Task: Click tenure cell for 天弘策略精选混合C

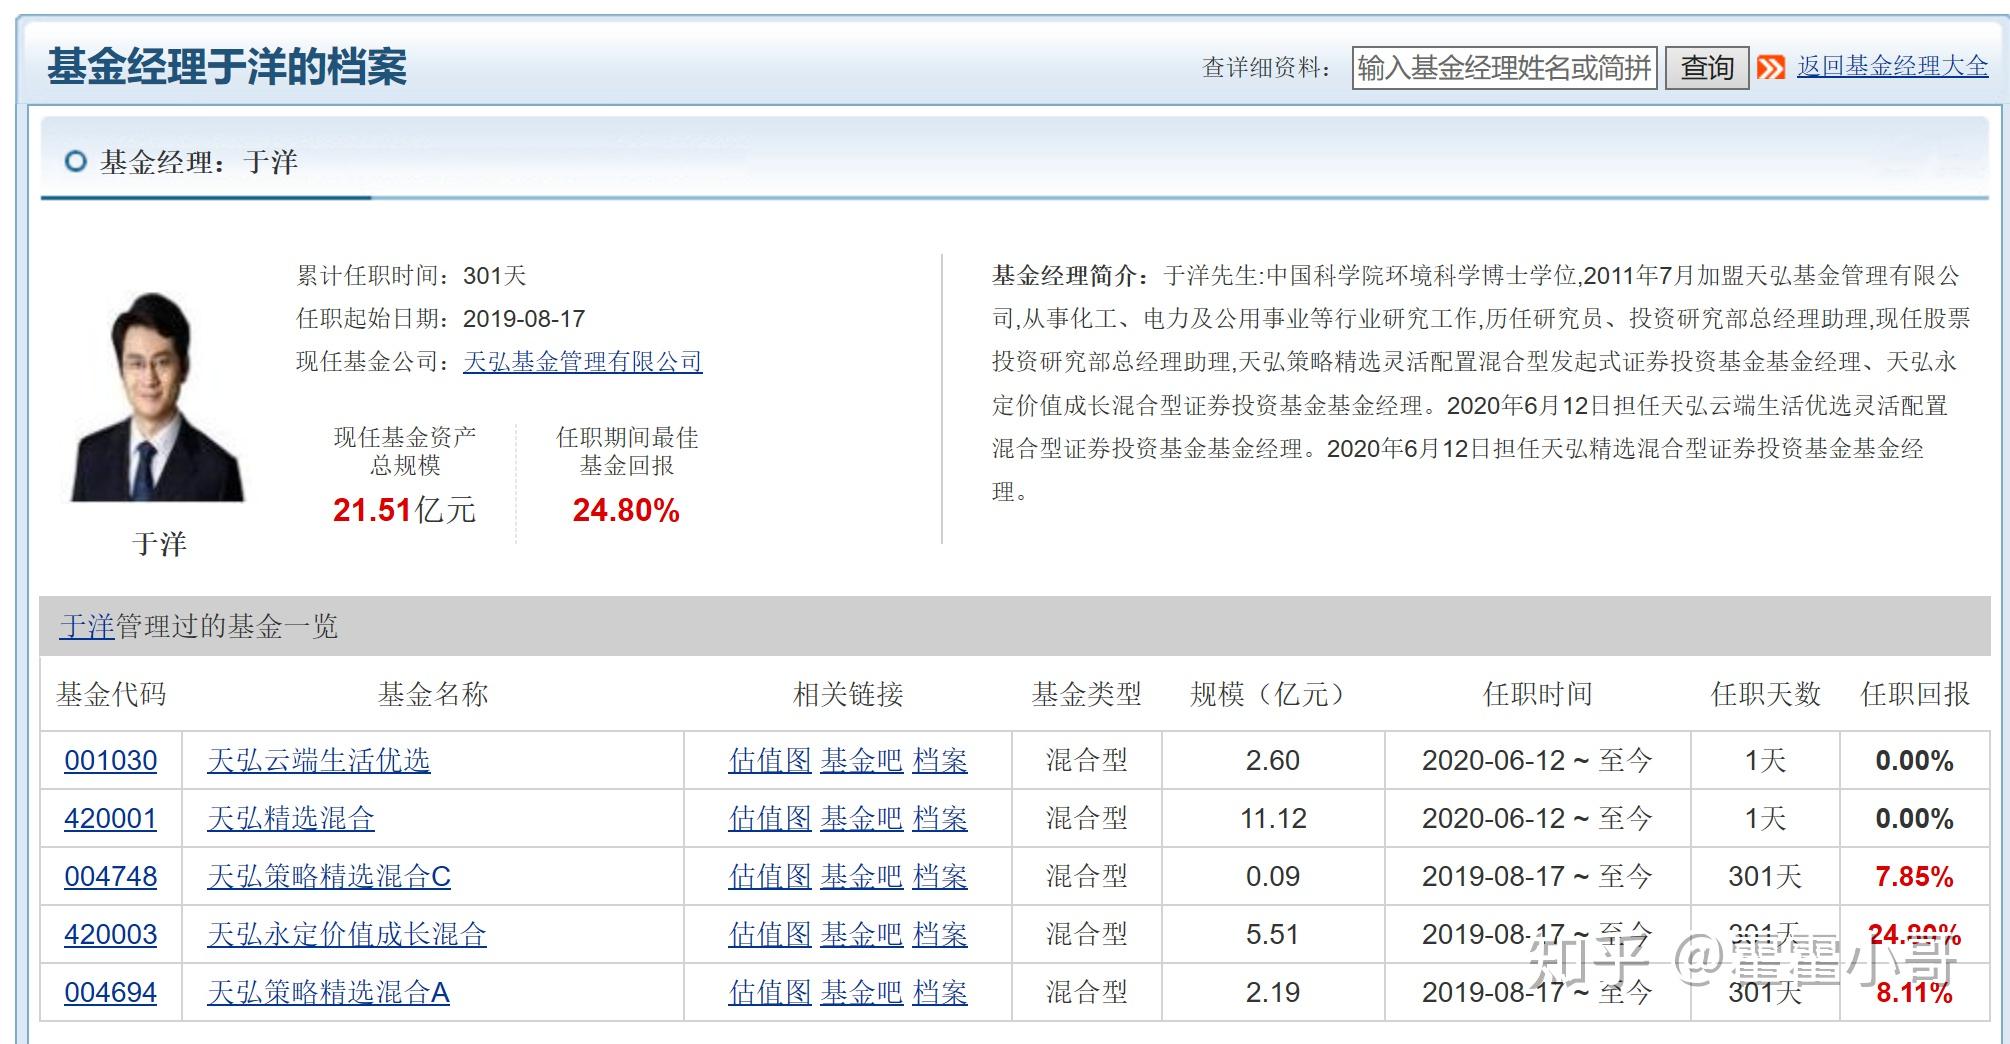Action: (x=1537, y=877)
